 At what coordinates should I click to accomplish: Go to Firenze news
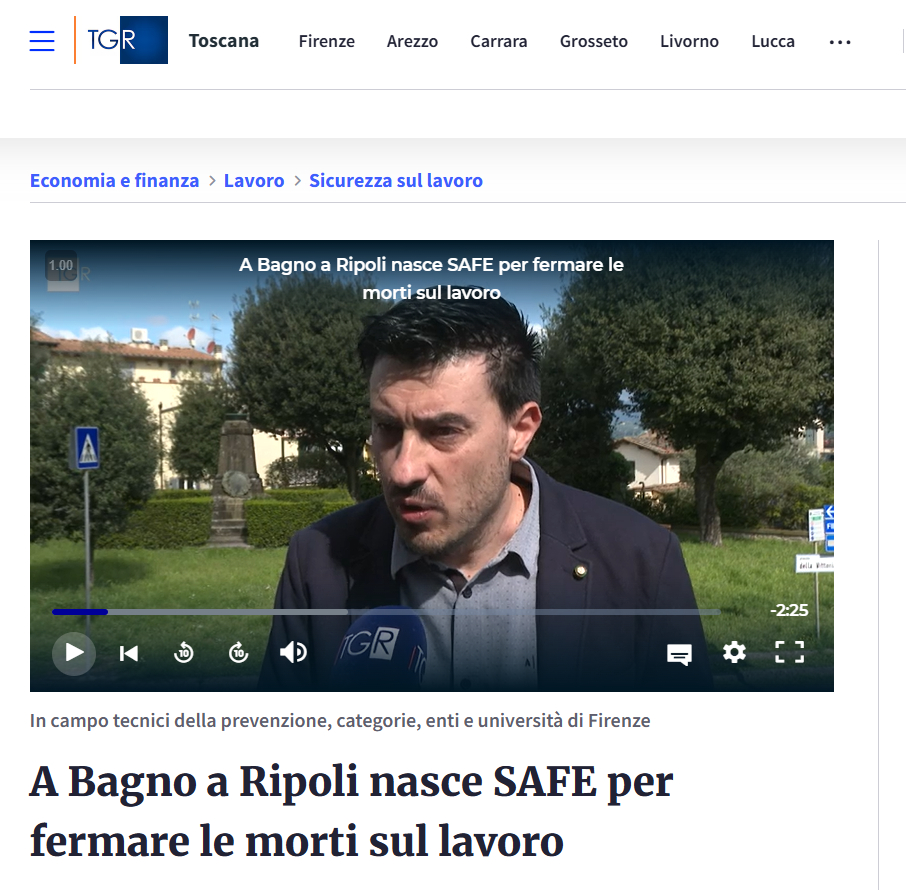[x=326, y=42]
